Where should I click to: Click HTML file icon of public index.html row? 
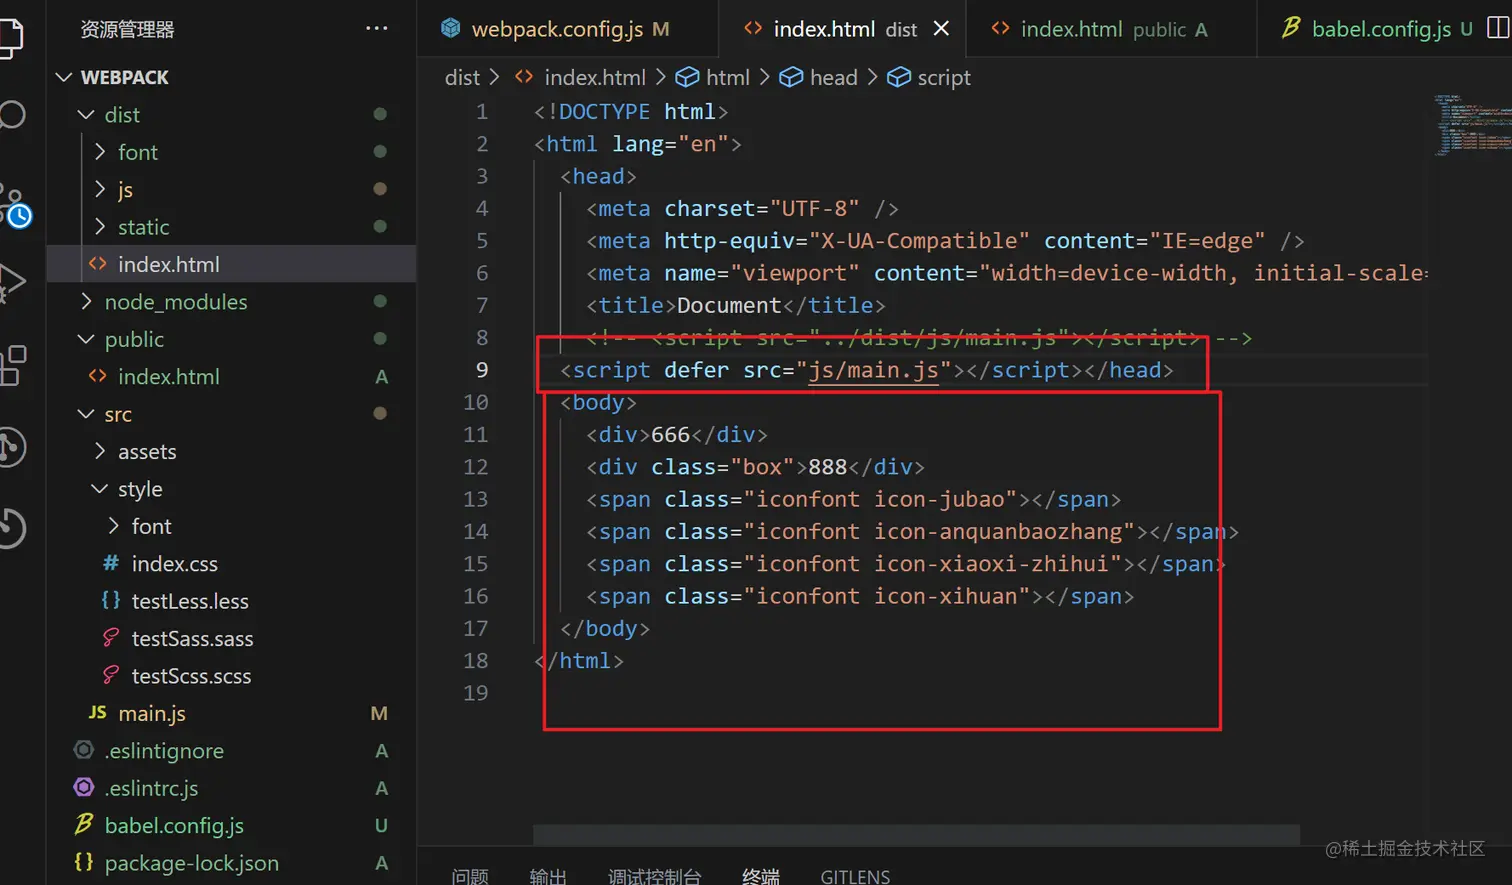(x=98, y=376)
